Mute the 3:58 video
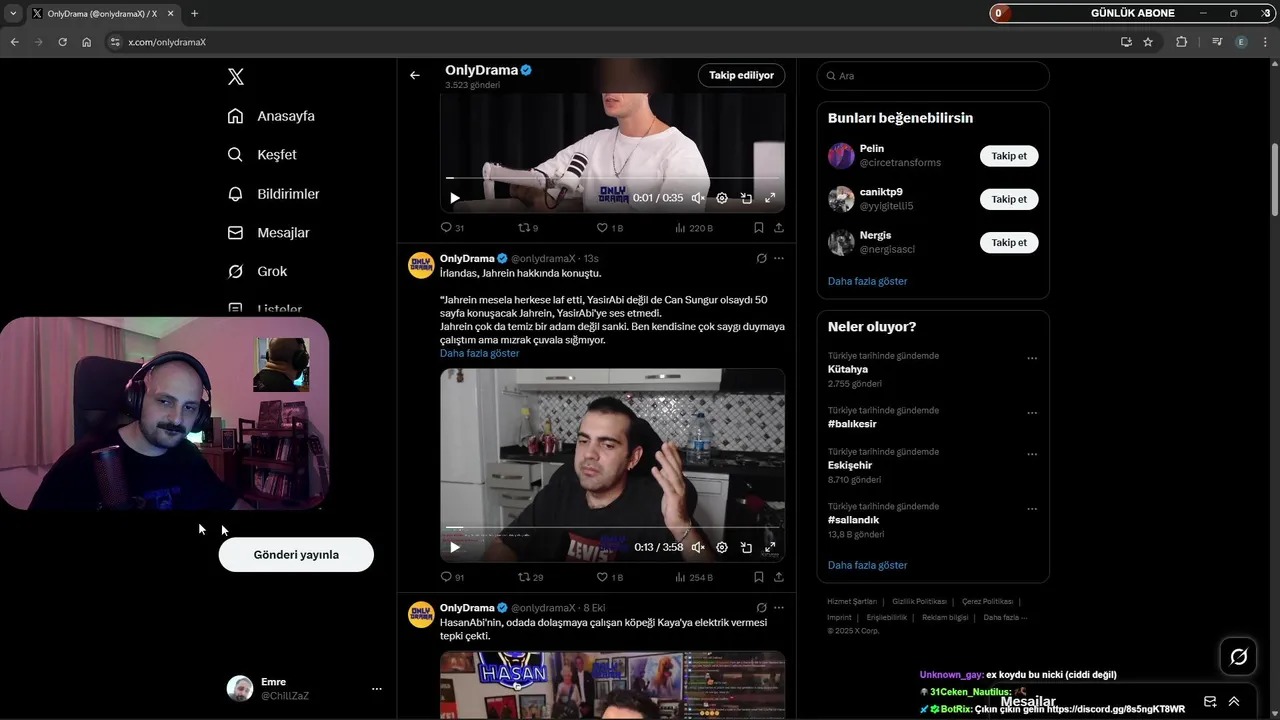 698,547
